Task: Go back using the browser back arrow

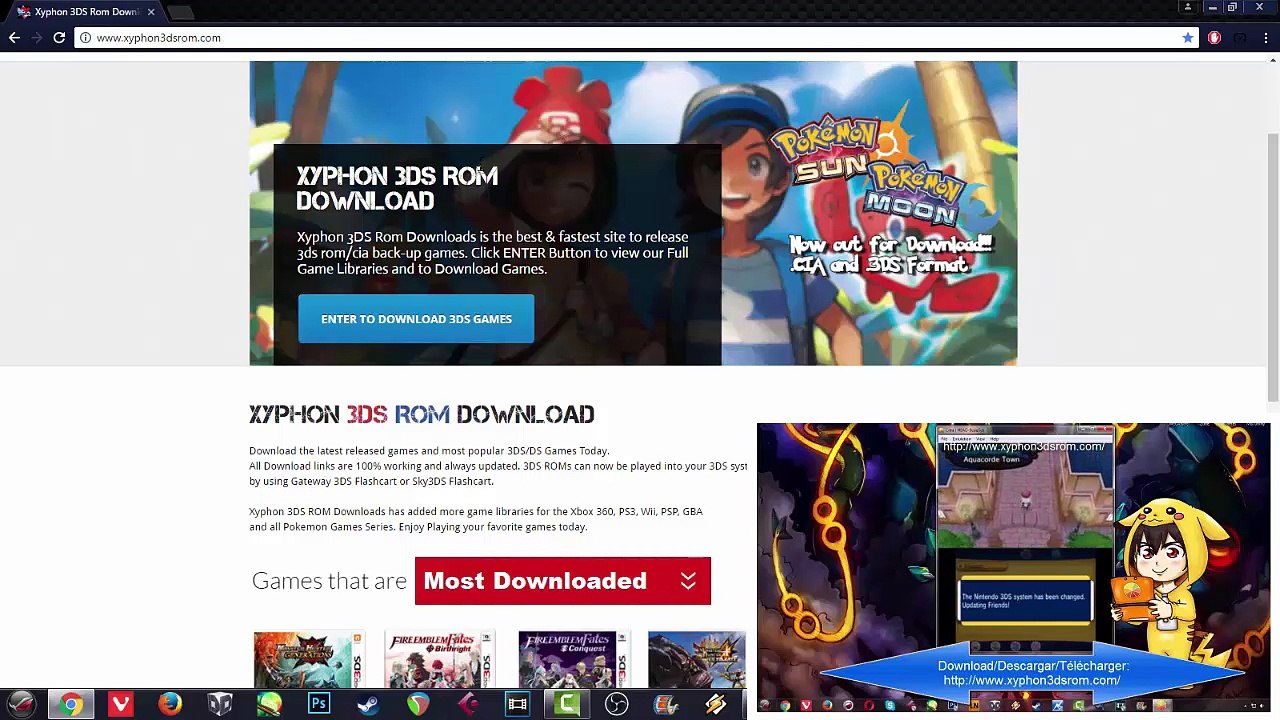Action: point(14,38)
